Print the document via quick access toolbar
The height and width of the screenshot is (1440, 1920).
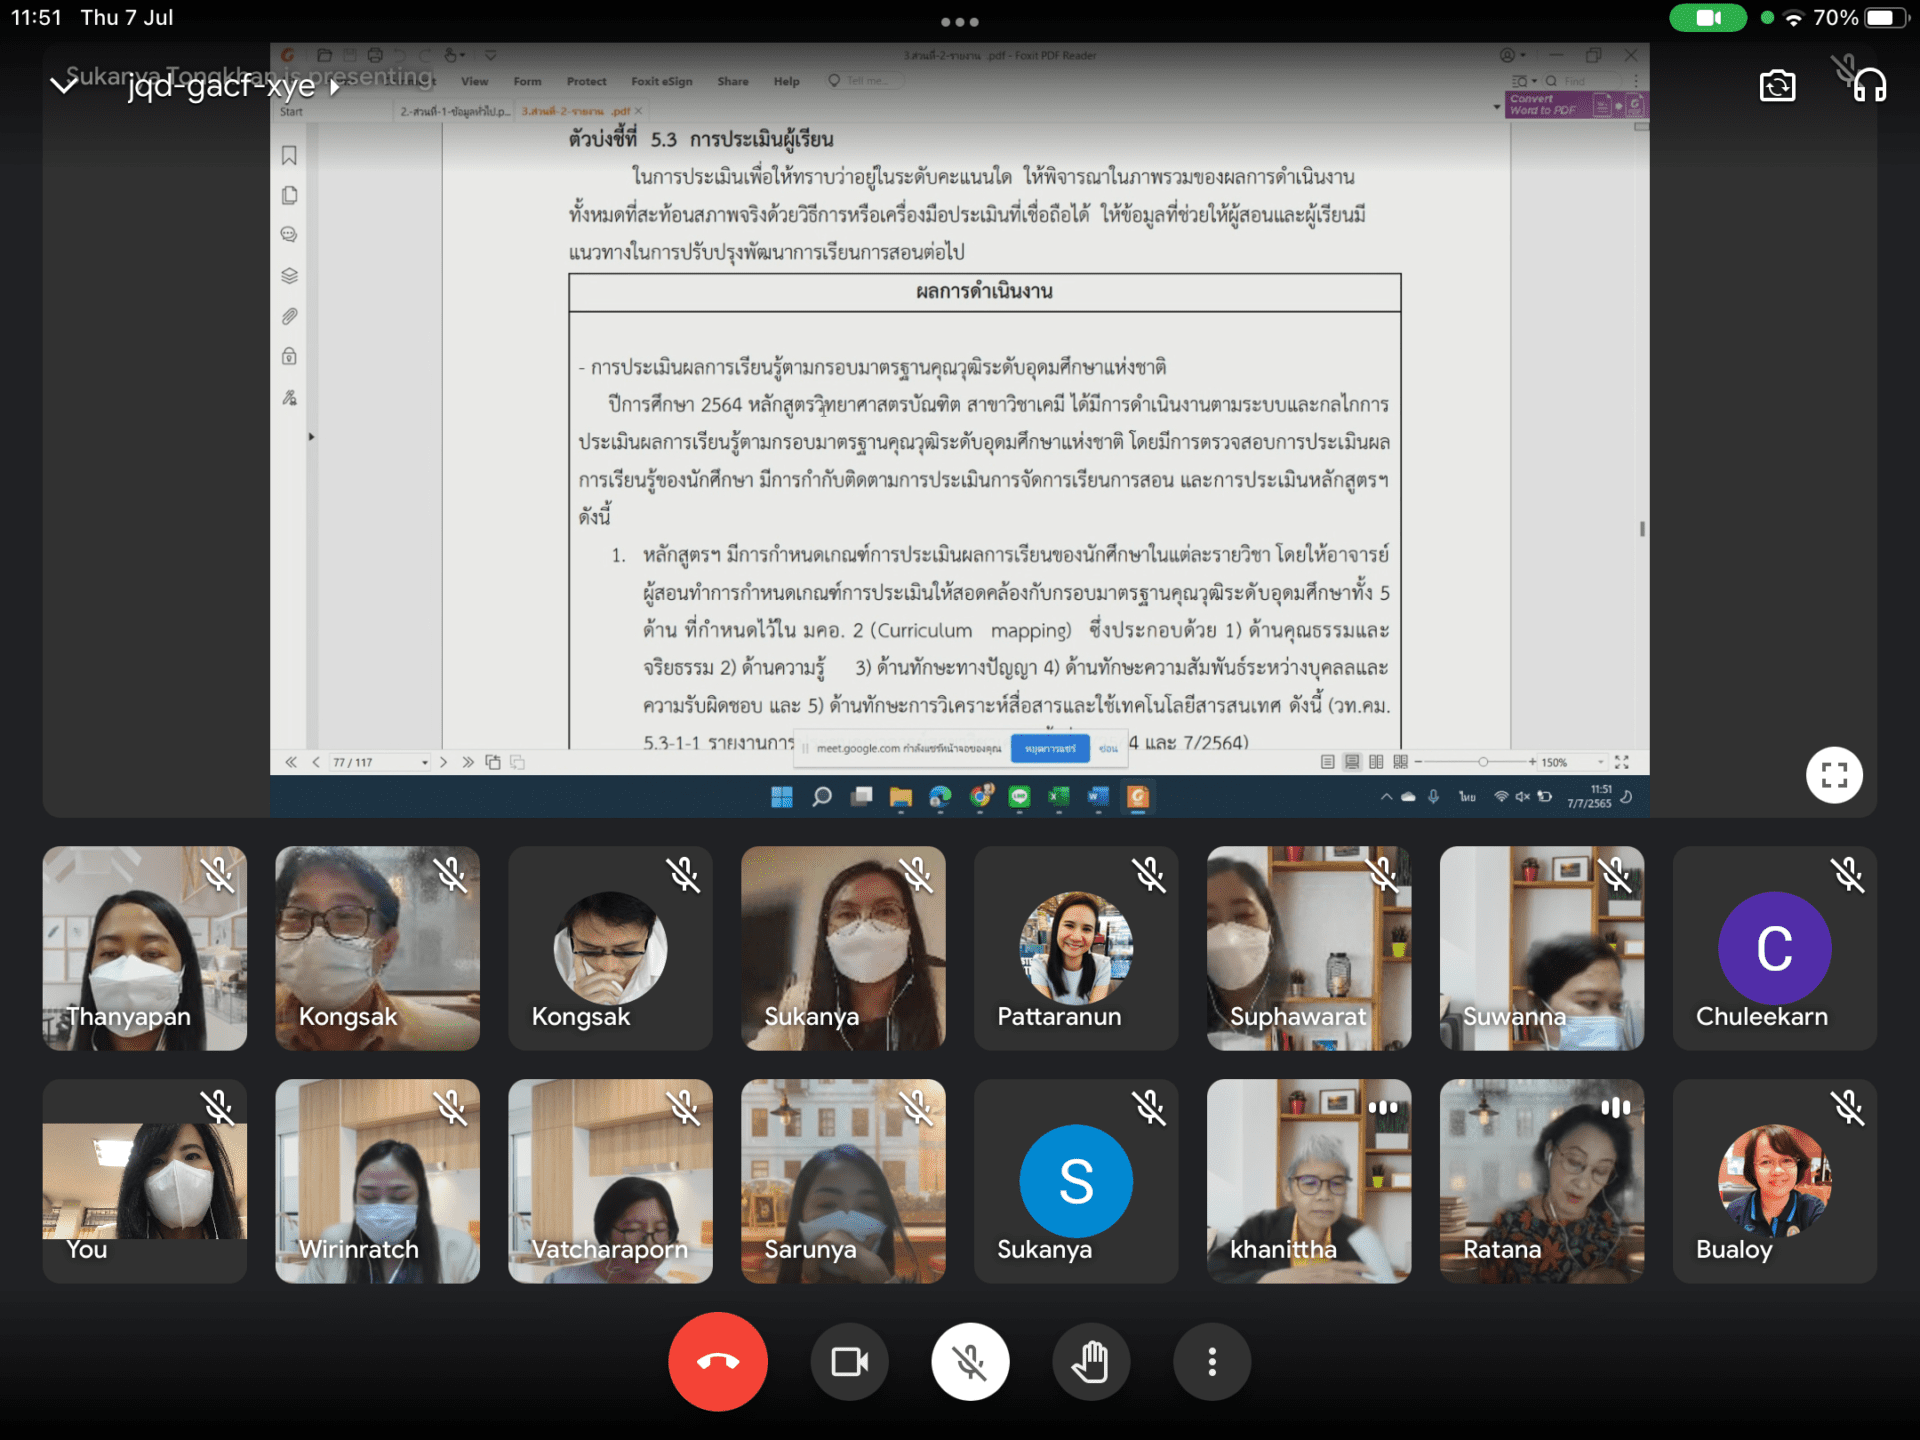(x=374, y=56)
